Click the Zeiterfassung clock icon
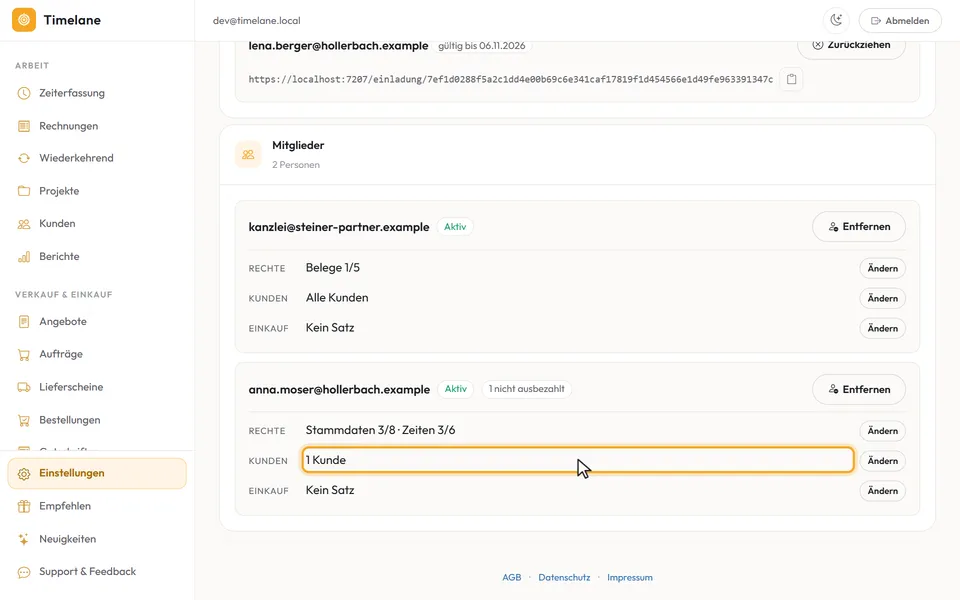 [x=24, y=93]
